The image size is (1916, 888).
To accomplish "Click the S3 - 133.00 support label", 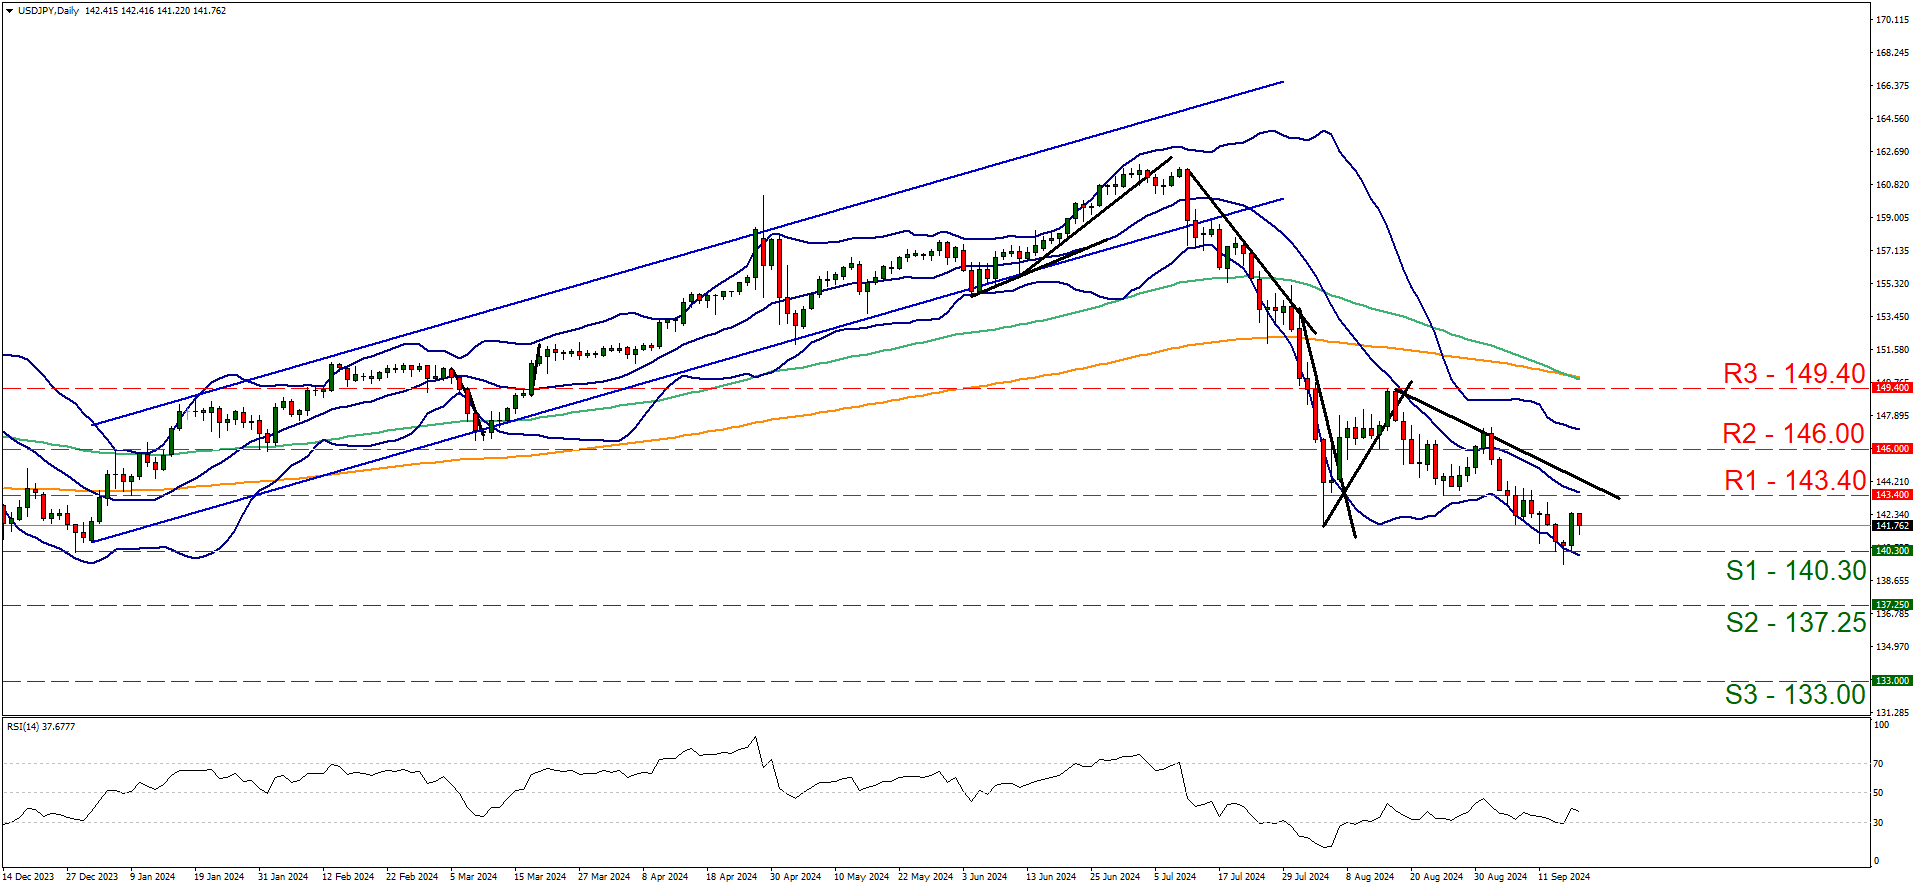I will pyautogui.click(x=1796, y=695).
